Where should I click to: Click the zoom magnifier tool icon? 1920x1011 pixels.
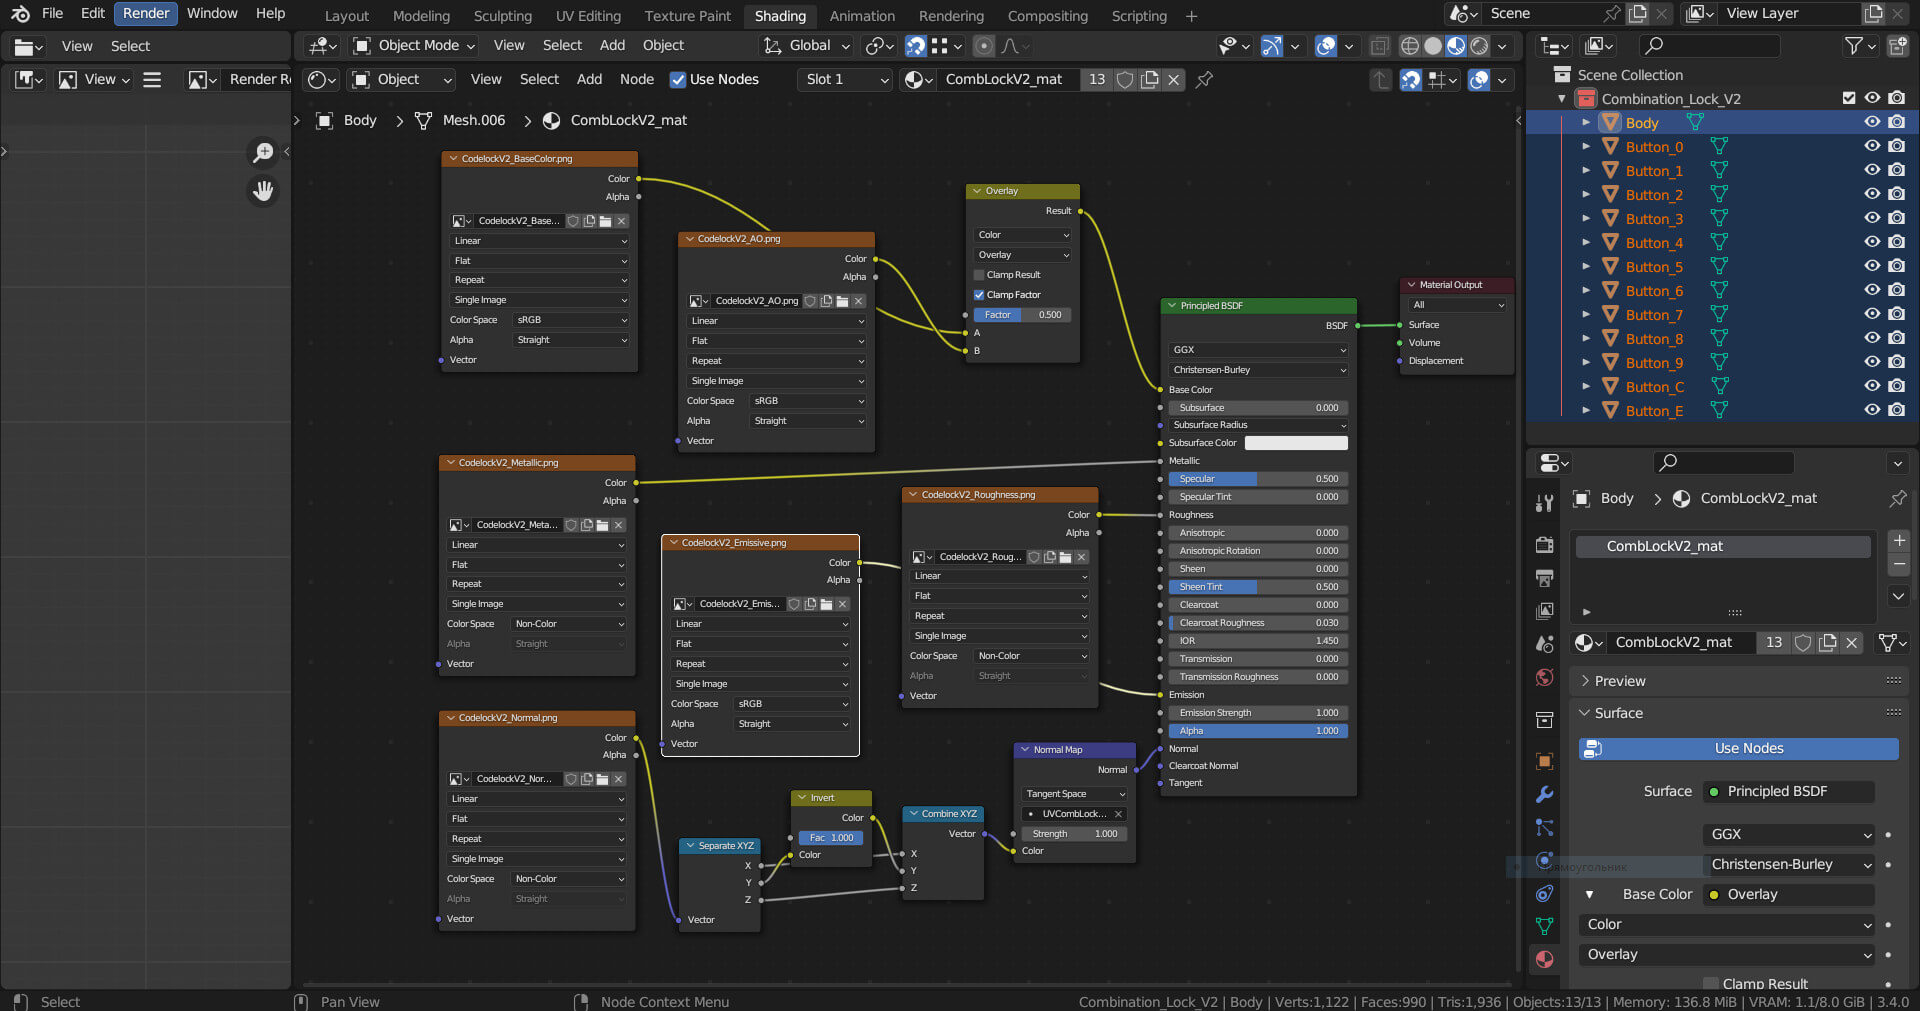click(263, 152)
